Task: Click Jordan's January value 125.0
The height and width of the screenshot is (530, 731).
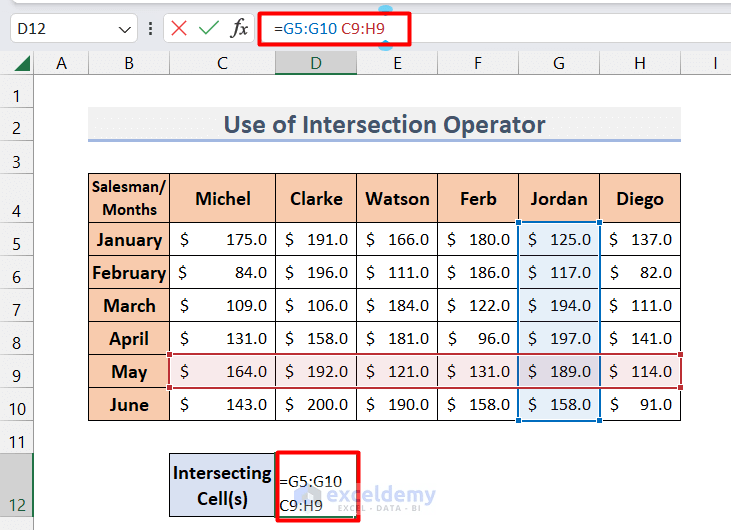Action: click(559, 240)
